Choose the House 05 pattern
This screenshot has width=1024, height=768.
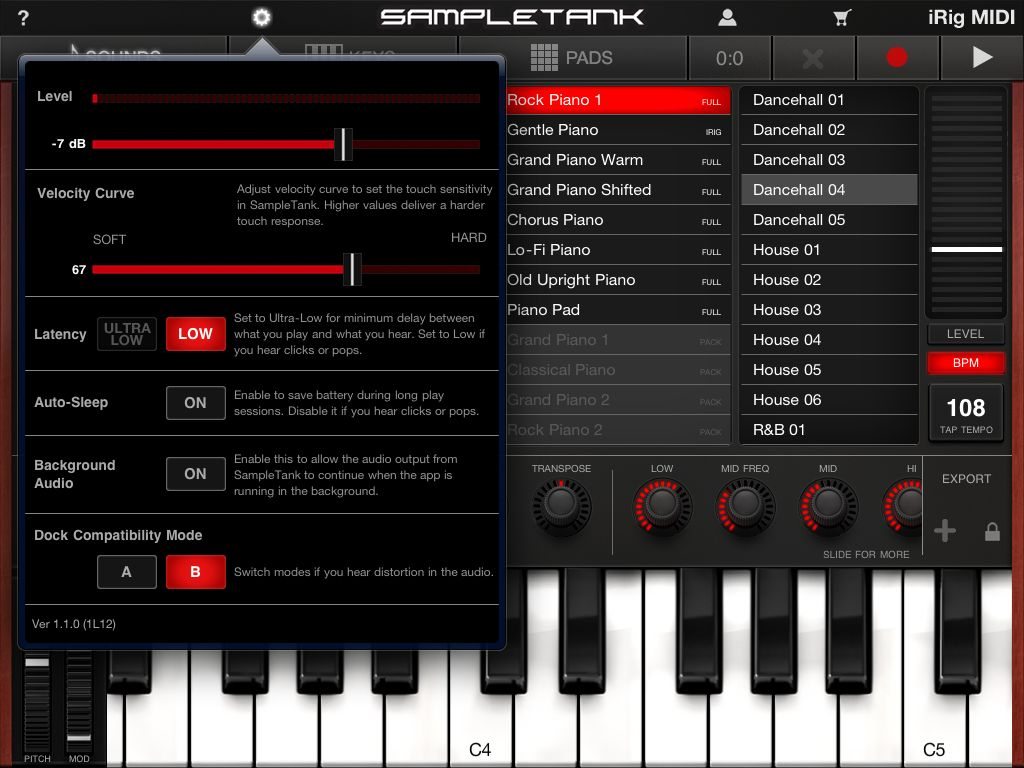point(829,370)
